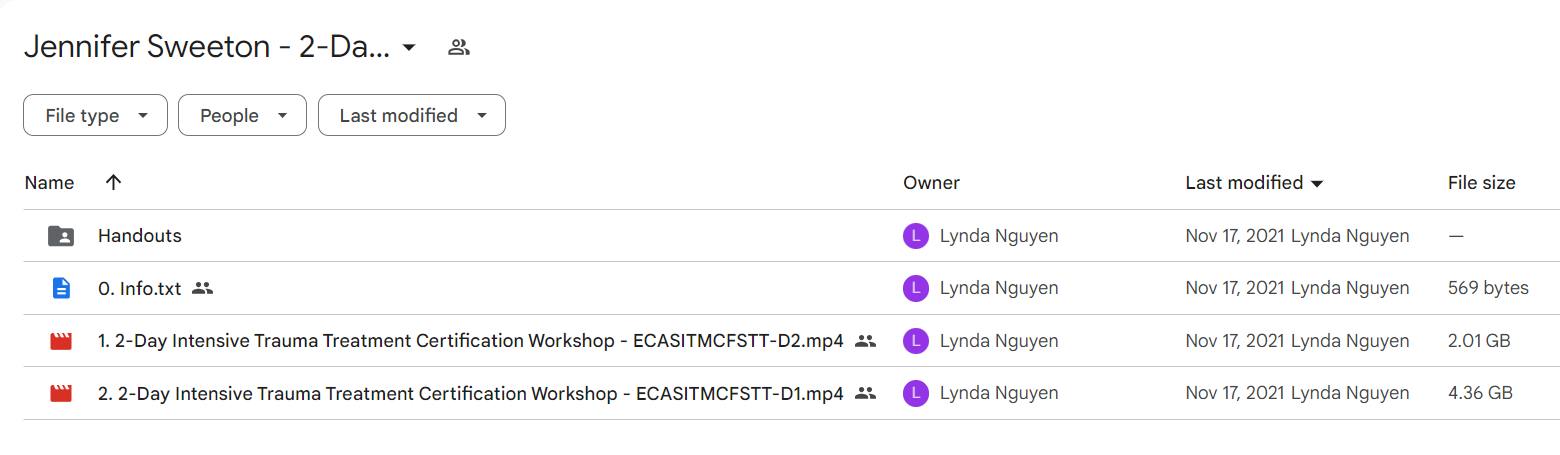Click the red video icon for ECASITMCFSTT-D2.mp4
The image size is (1560, 455).
(61, 341)
